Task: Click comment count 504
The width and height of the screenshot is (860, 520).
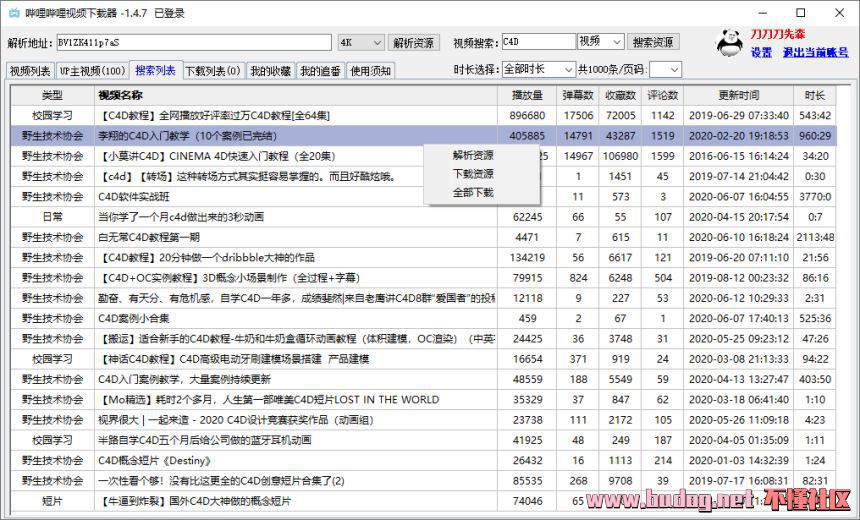Action: click(x=663, y=278)
